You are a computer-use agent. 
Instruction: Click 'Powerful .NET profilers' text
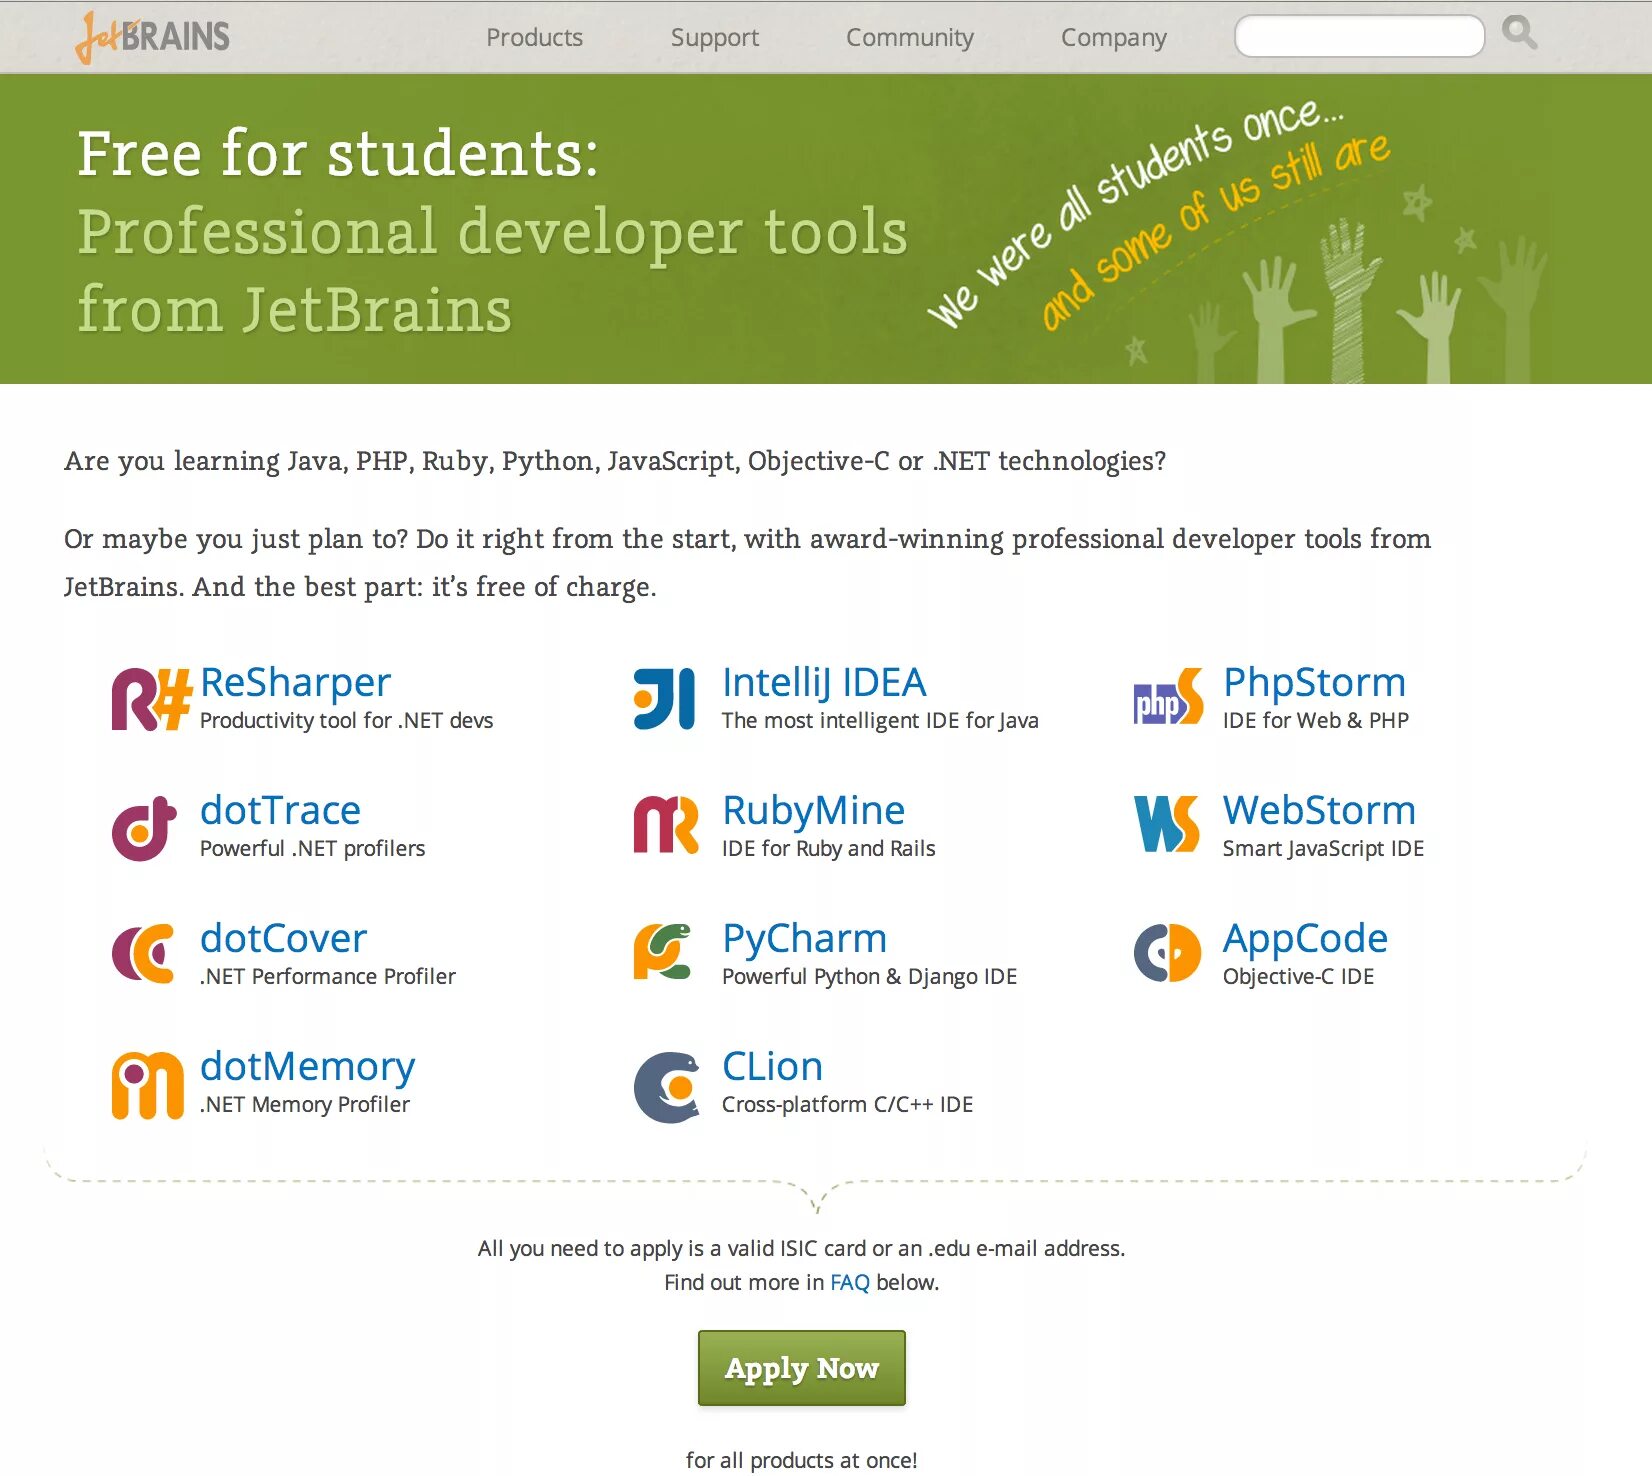(x=312, y=848)
